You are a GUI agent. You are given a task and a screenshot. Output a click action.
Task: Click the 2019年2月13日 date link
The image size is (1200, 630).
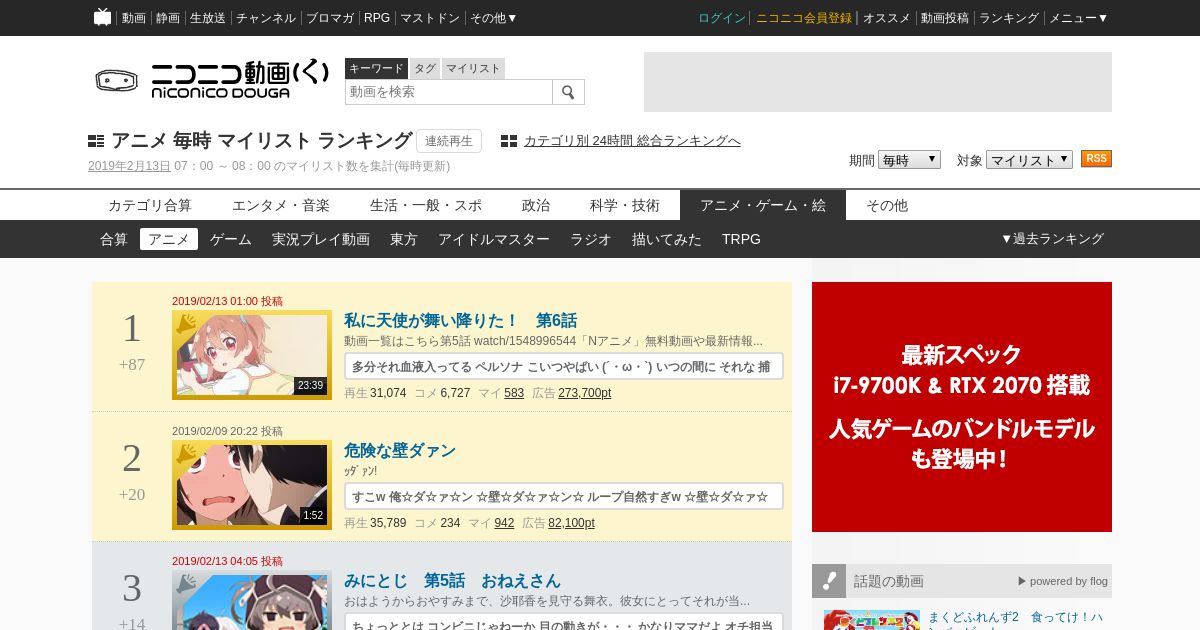point(129,166)
